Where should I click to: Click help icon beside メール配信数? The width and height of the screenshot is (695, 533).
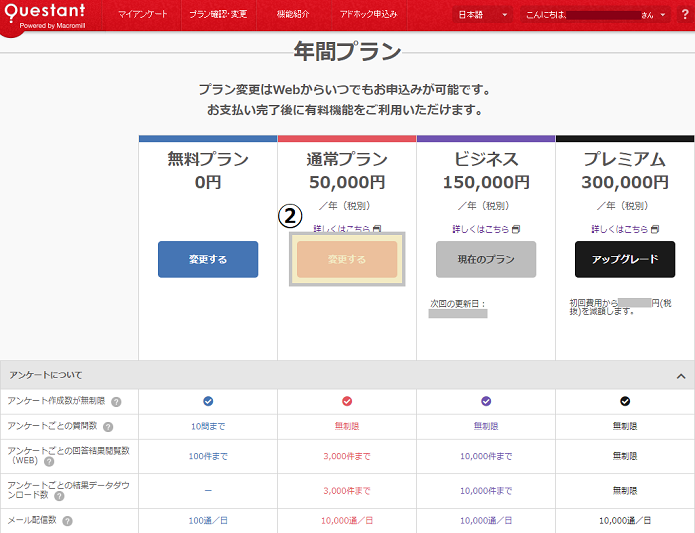(x=67, y=521)
